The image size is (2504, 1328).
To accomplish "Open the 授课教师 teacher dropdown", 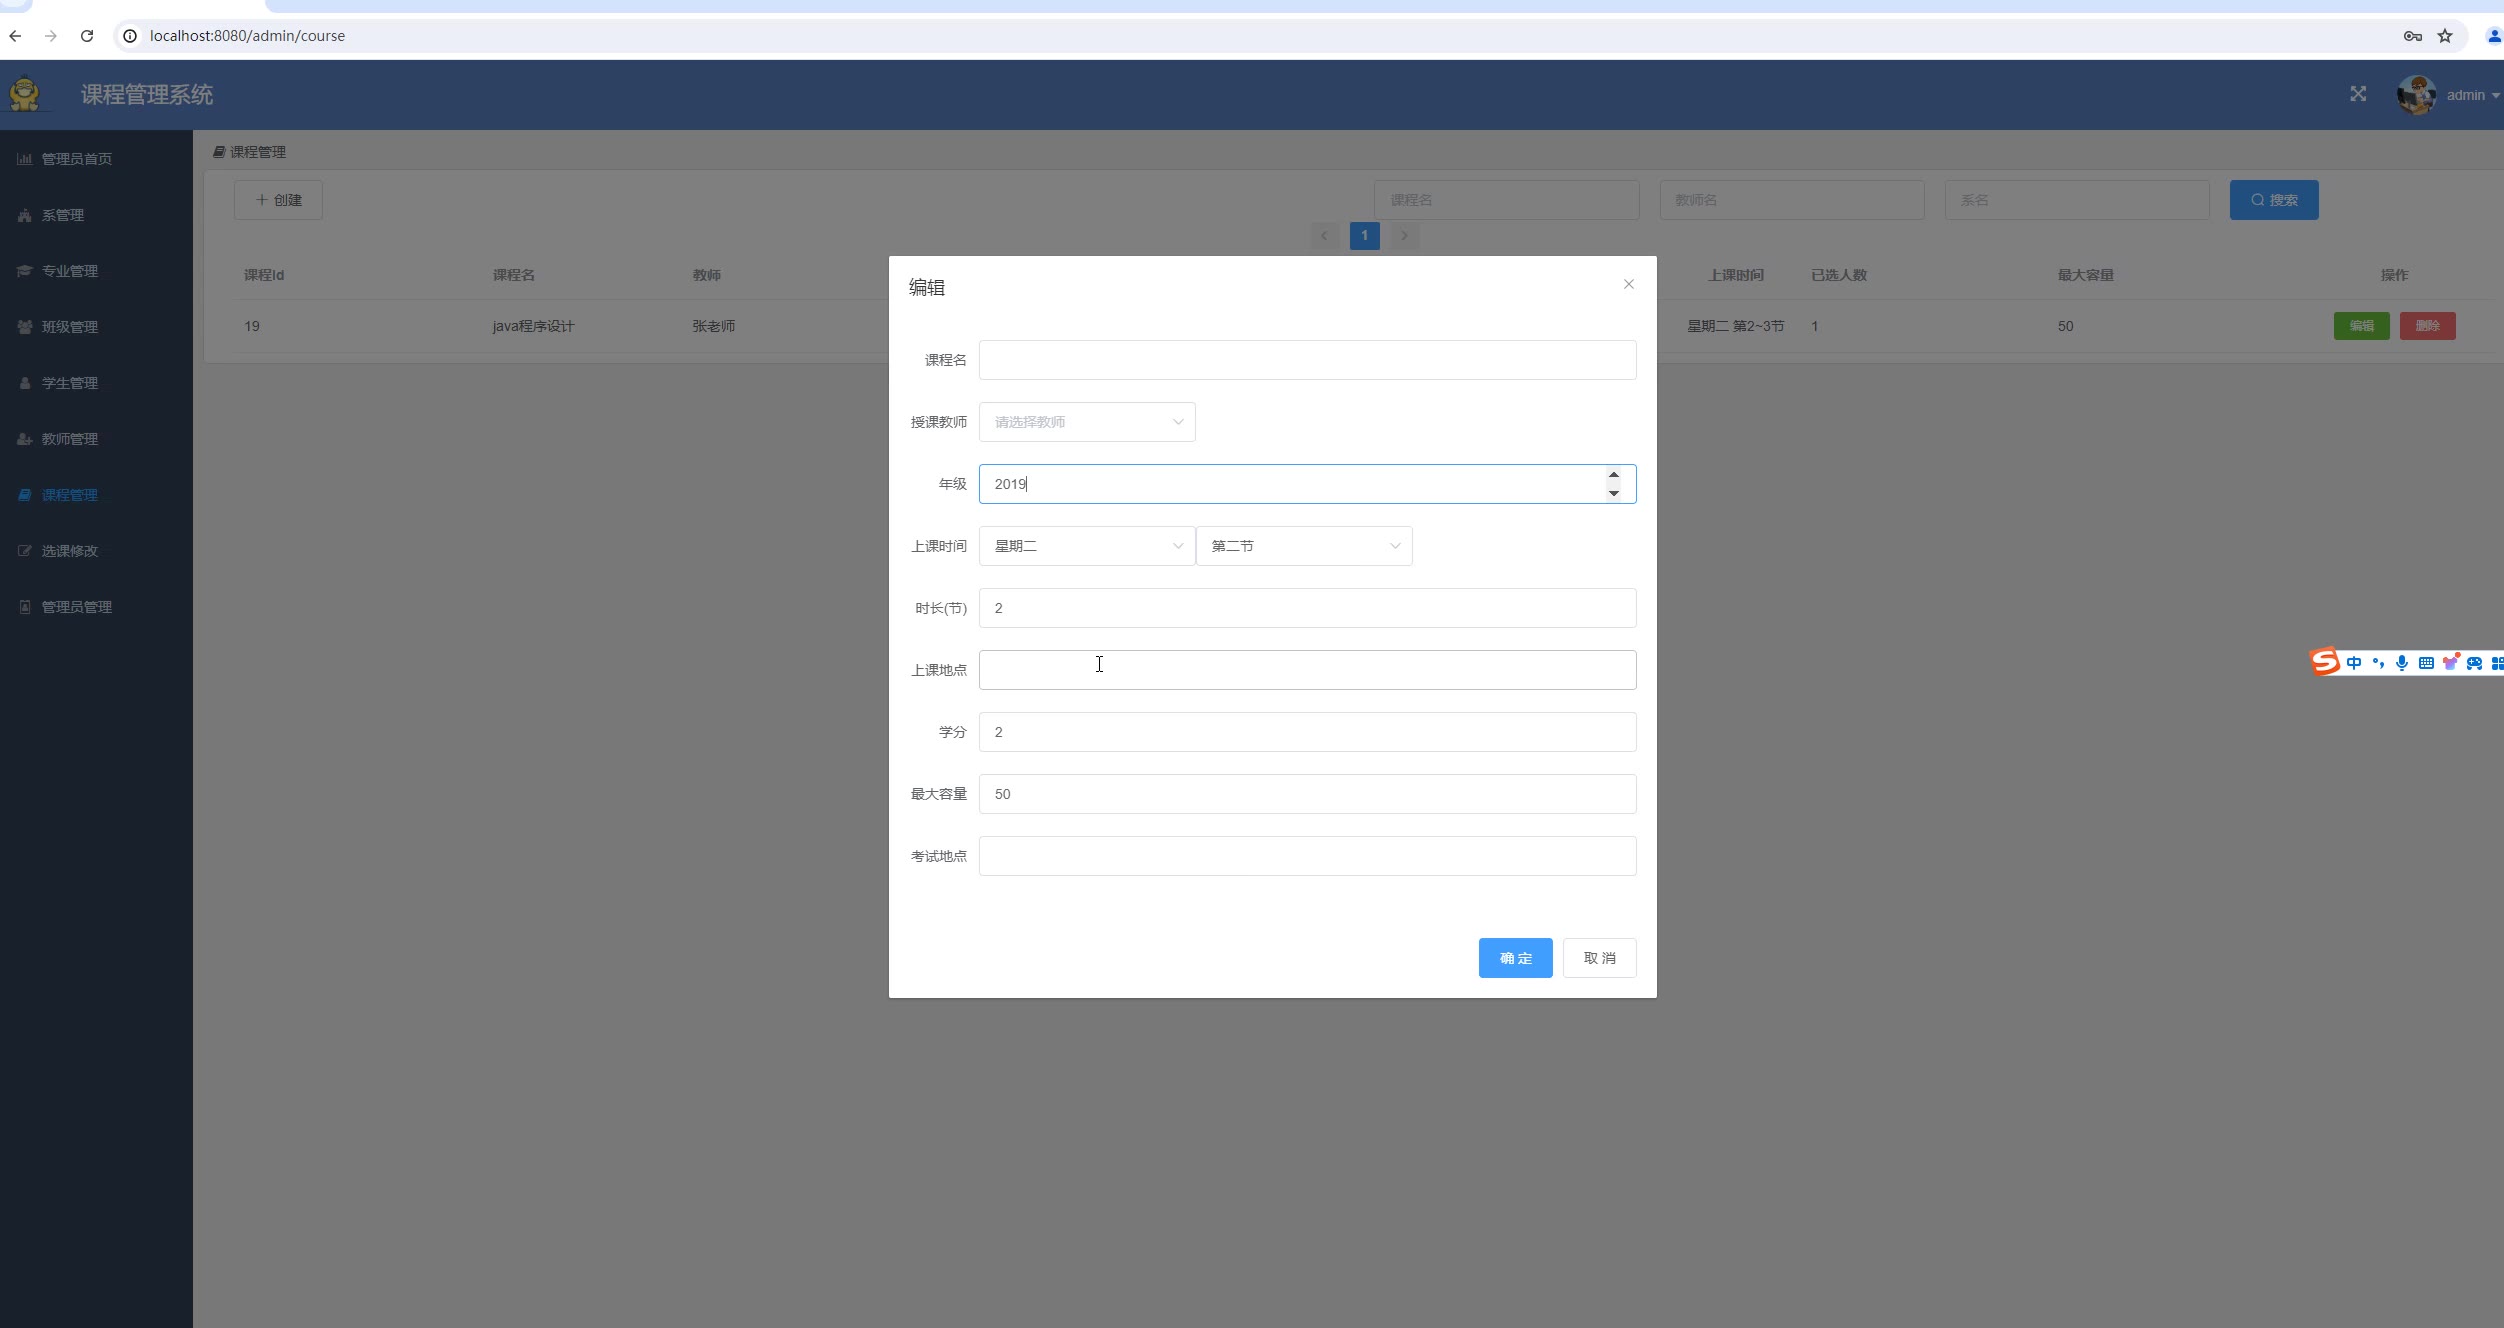I will pos(1086,422).
